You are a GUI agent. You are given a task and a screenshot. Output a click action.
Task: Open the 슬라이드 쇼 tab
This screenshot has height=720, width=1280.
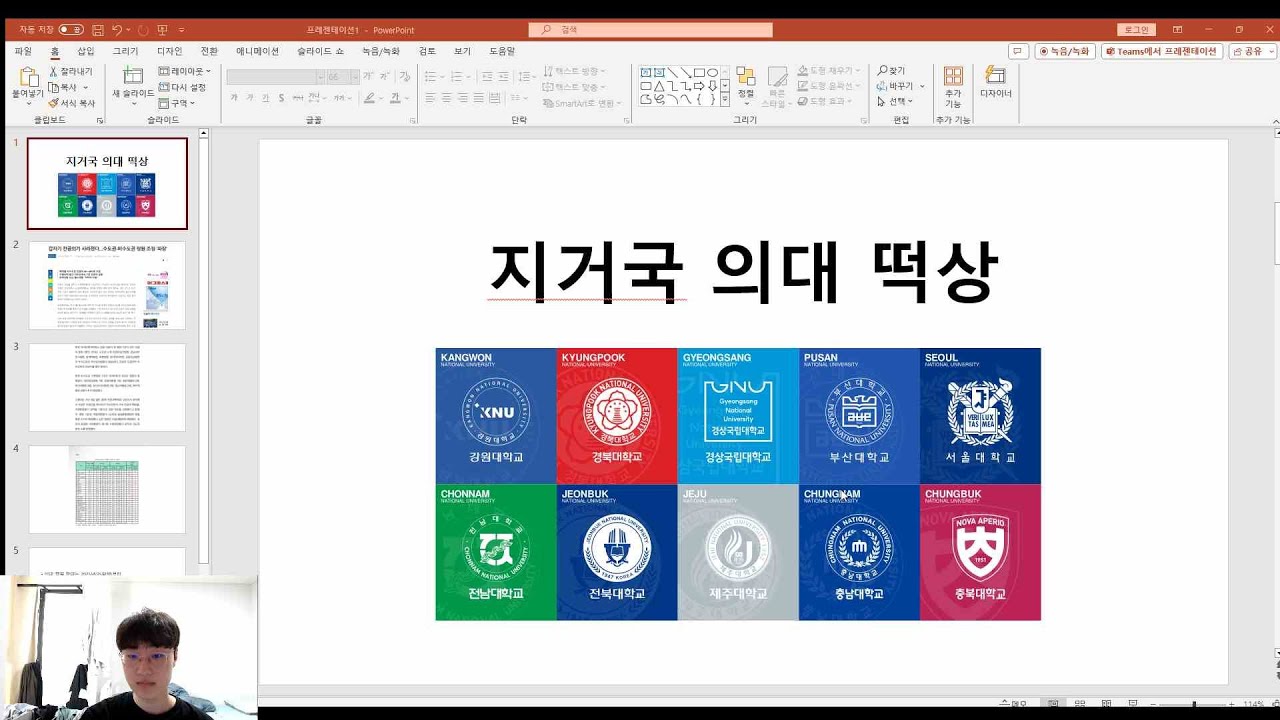click(x=320, y=51)
